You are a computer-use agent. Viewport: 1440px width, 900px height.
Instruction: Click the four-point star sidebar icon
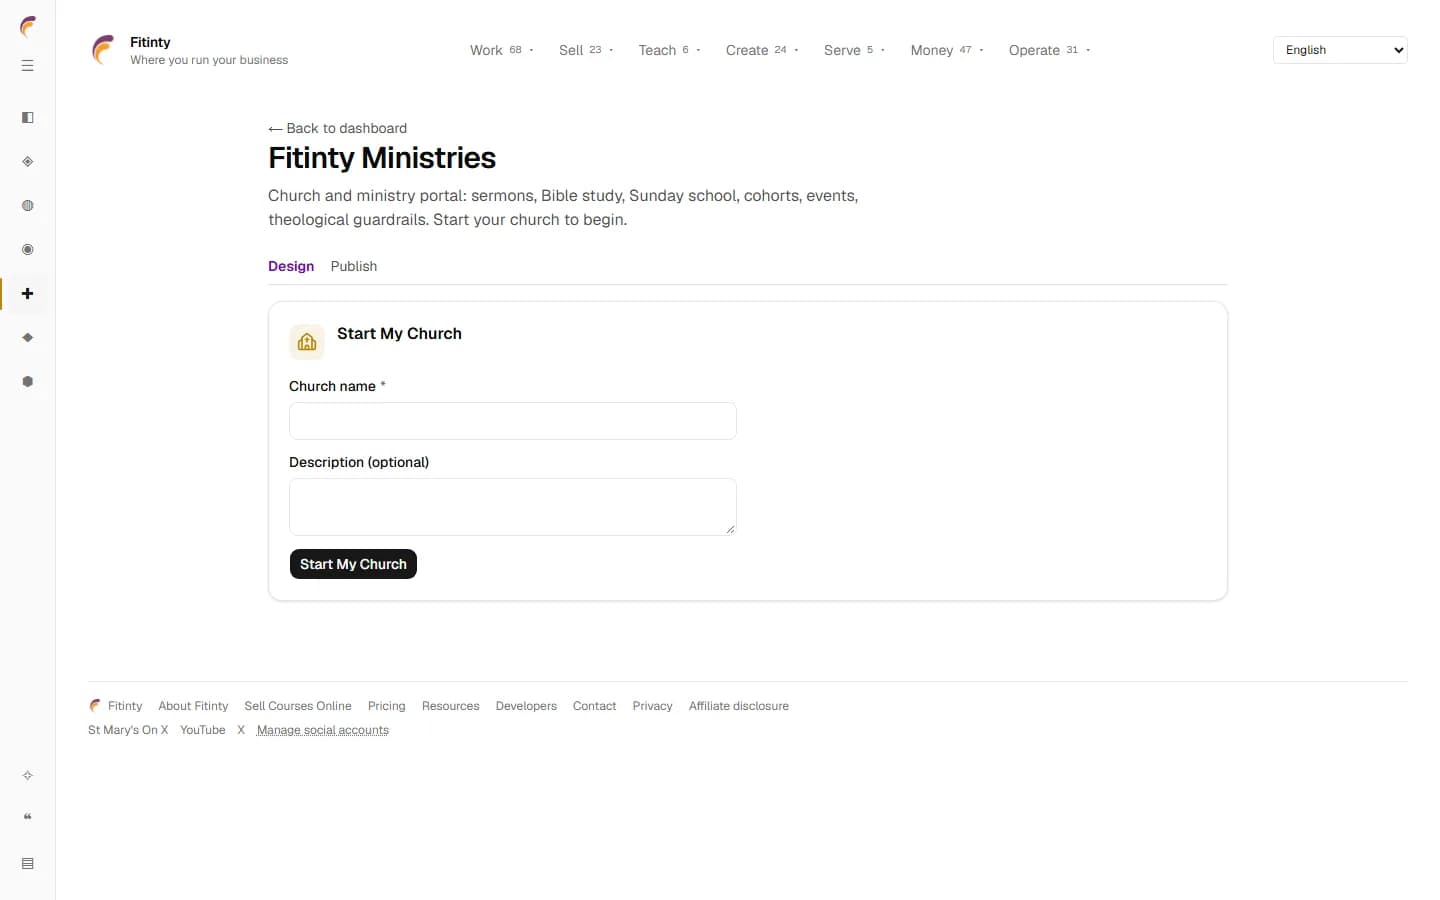click(28, 776)
